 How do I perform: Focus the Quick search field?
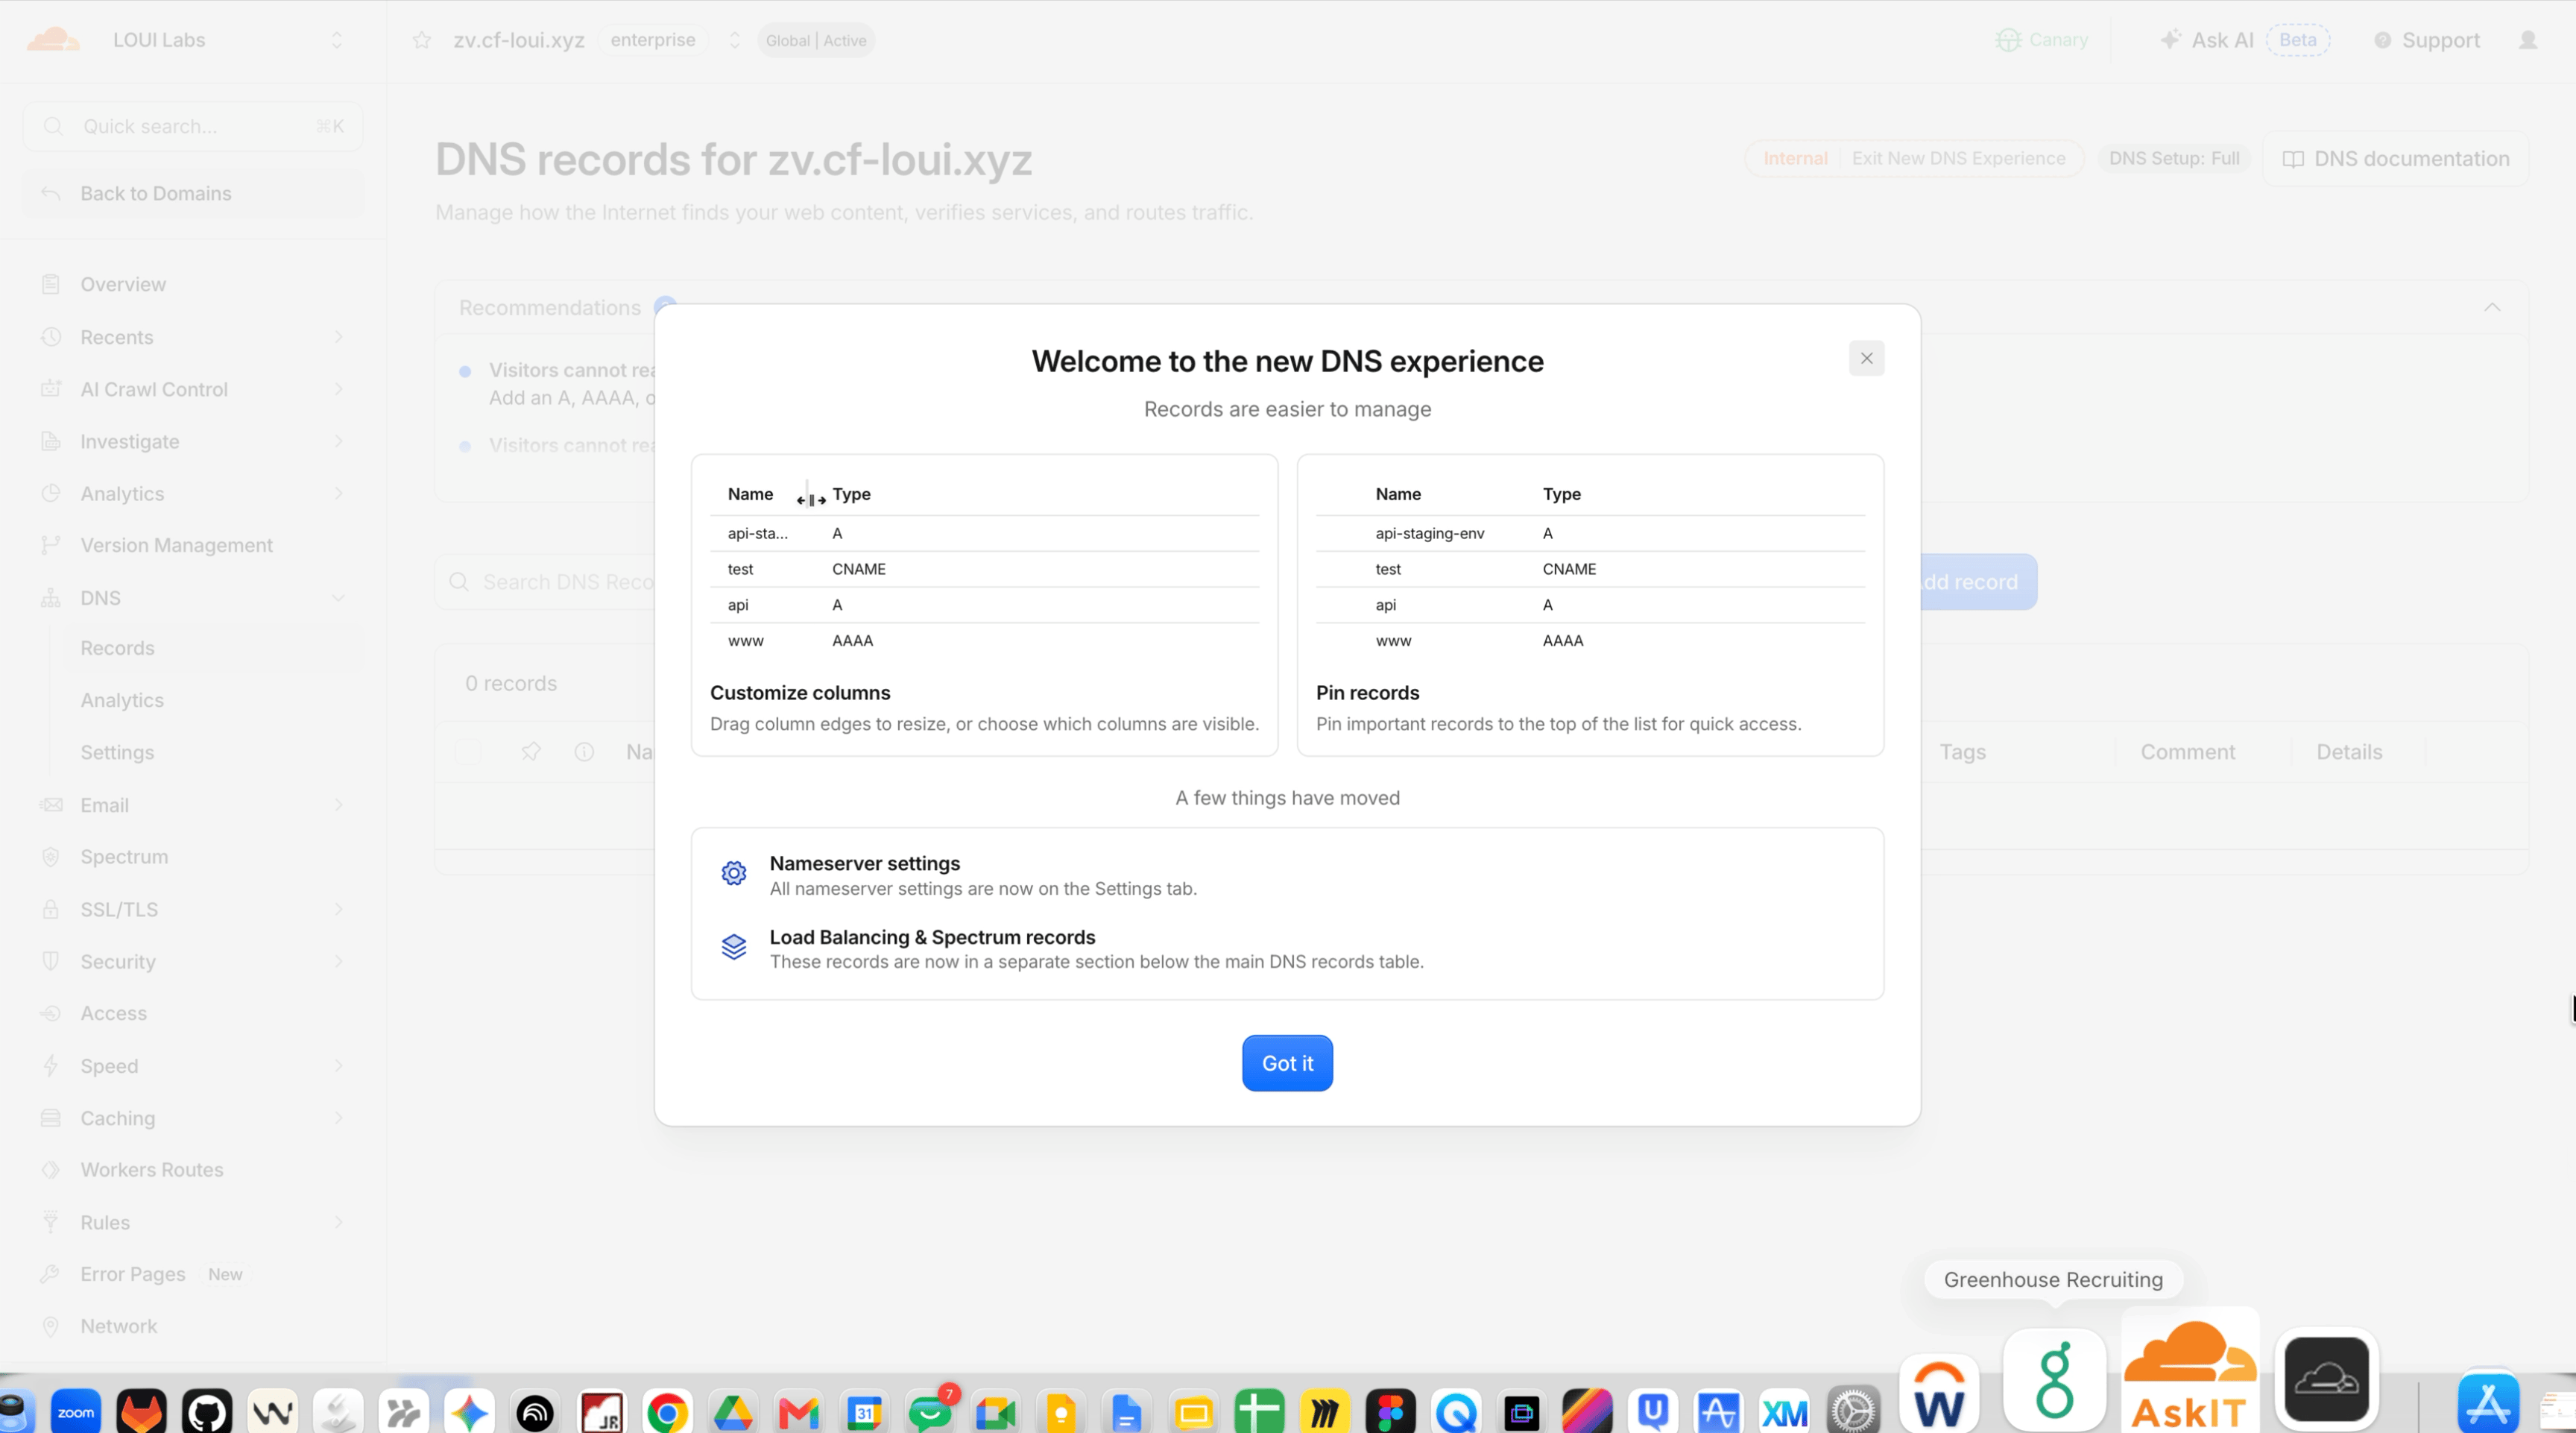192,126
